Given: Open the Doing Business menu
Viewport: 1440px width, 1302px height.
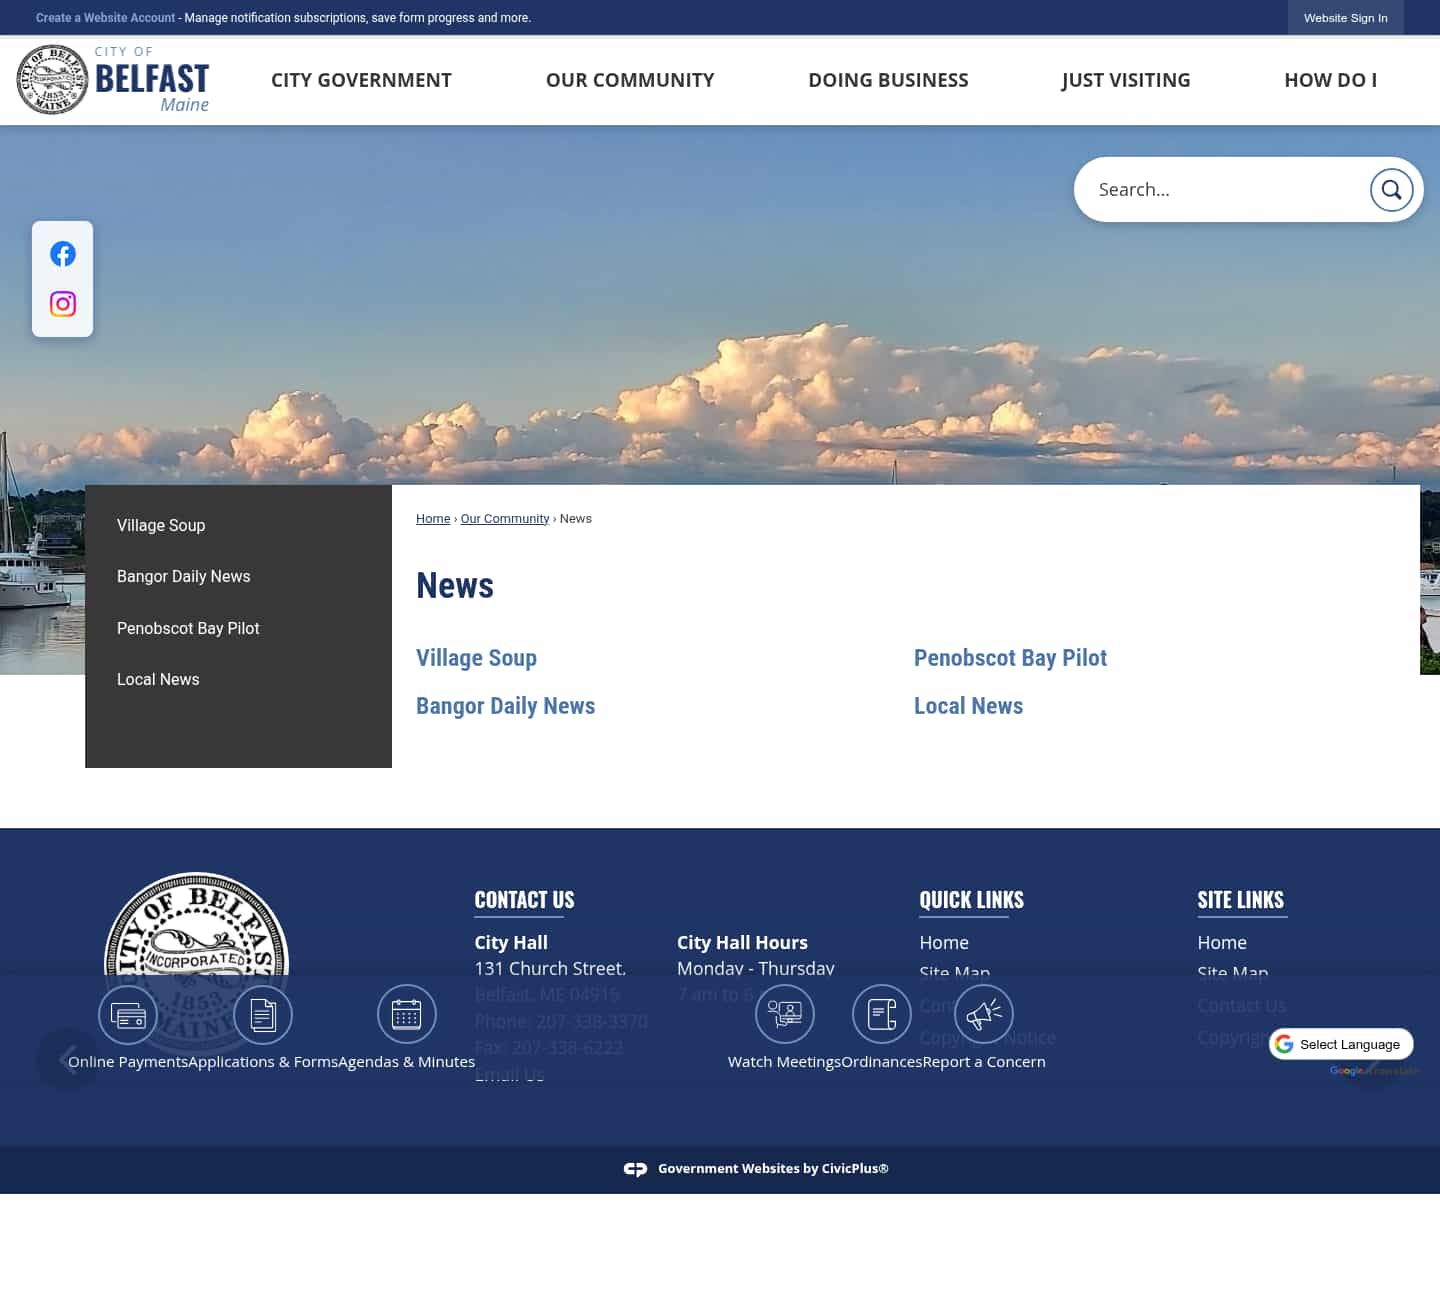Looking at the screenshot, I should pos(888,80).
